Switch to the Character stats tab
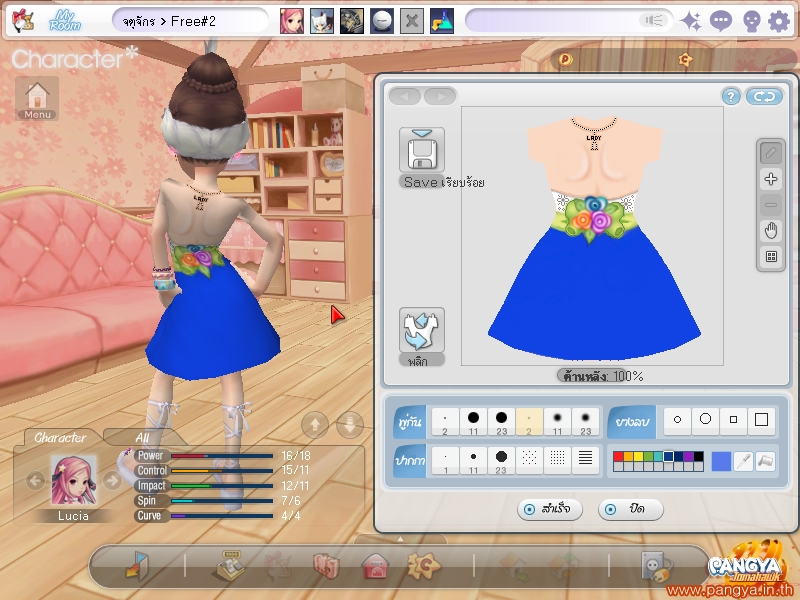The image size is (800, 600). (x=60, y=438)
